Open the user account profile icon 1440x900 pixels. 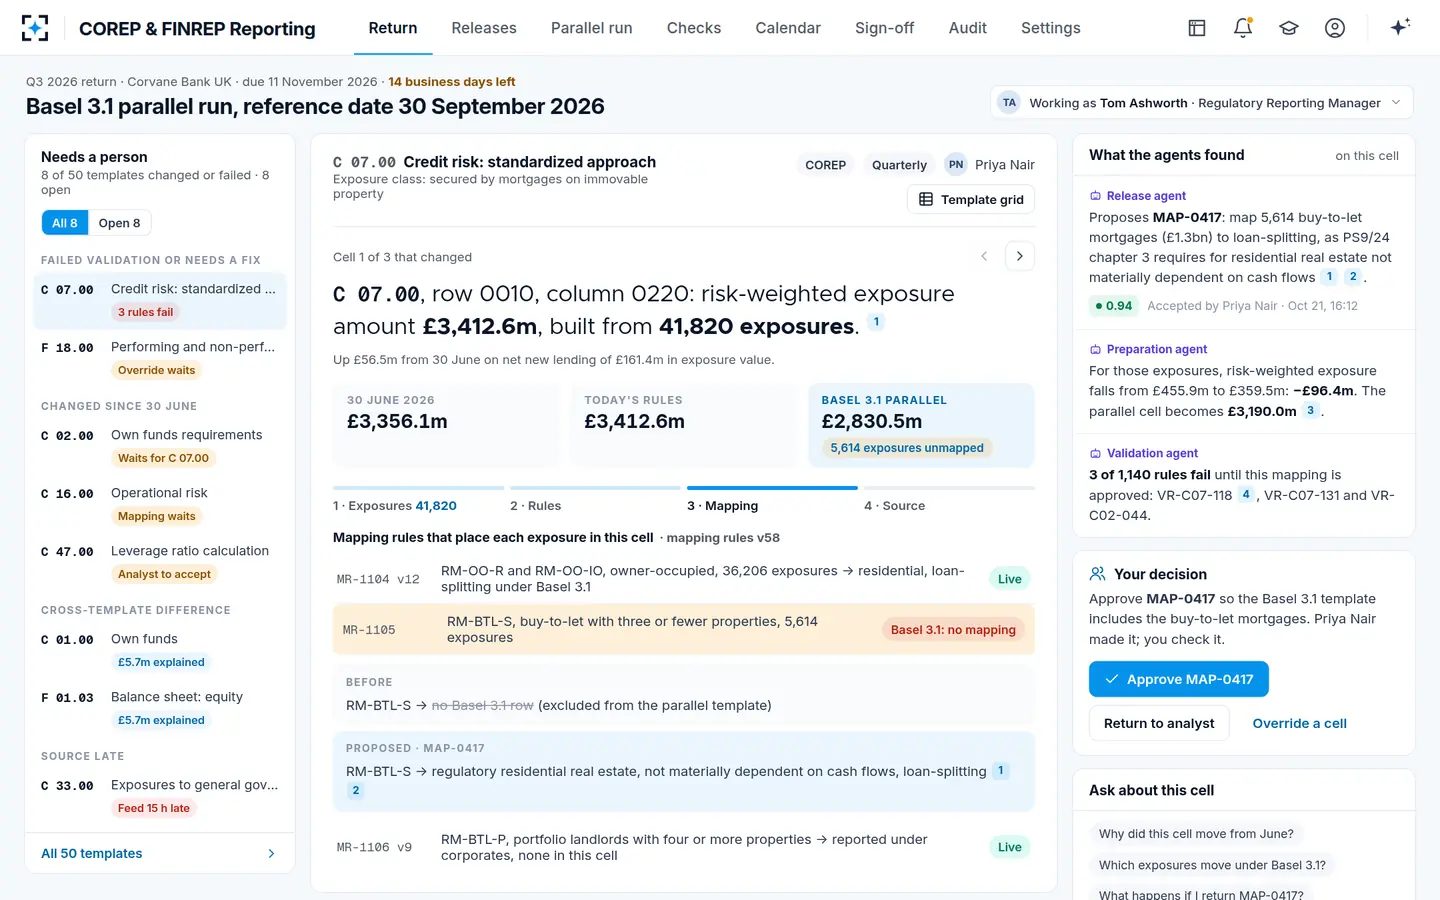pos(1335,28)
